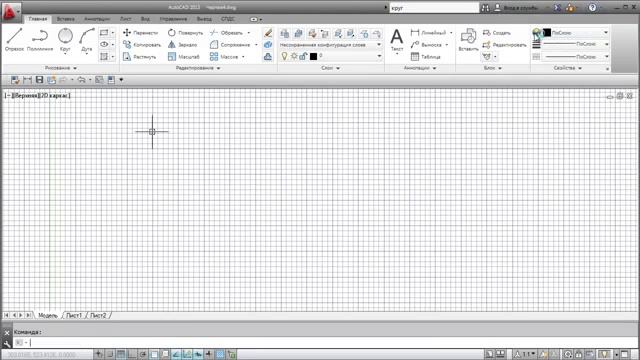The width and height of the screenshot is (640, 360).
Task: Close the command line with X
Action: point(7,333)
